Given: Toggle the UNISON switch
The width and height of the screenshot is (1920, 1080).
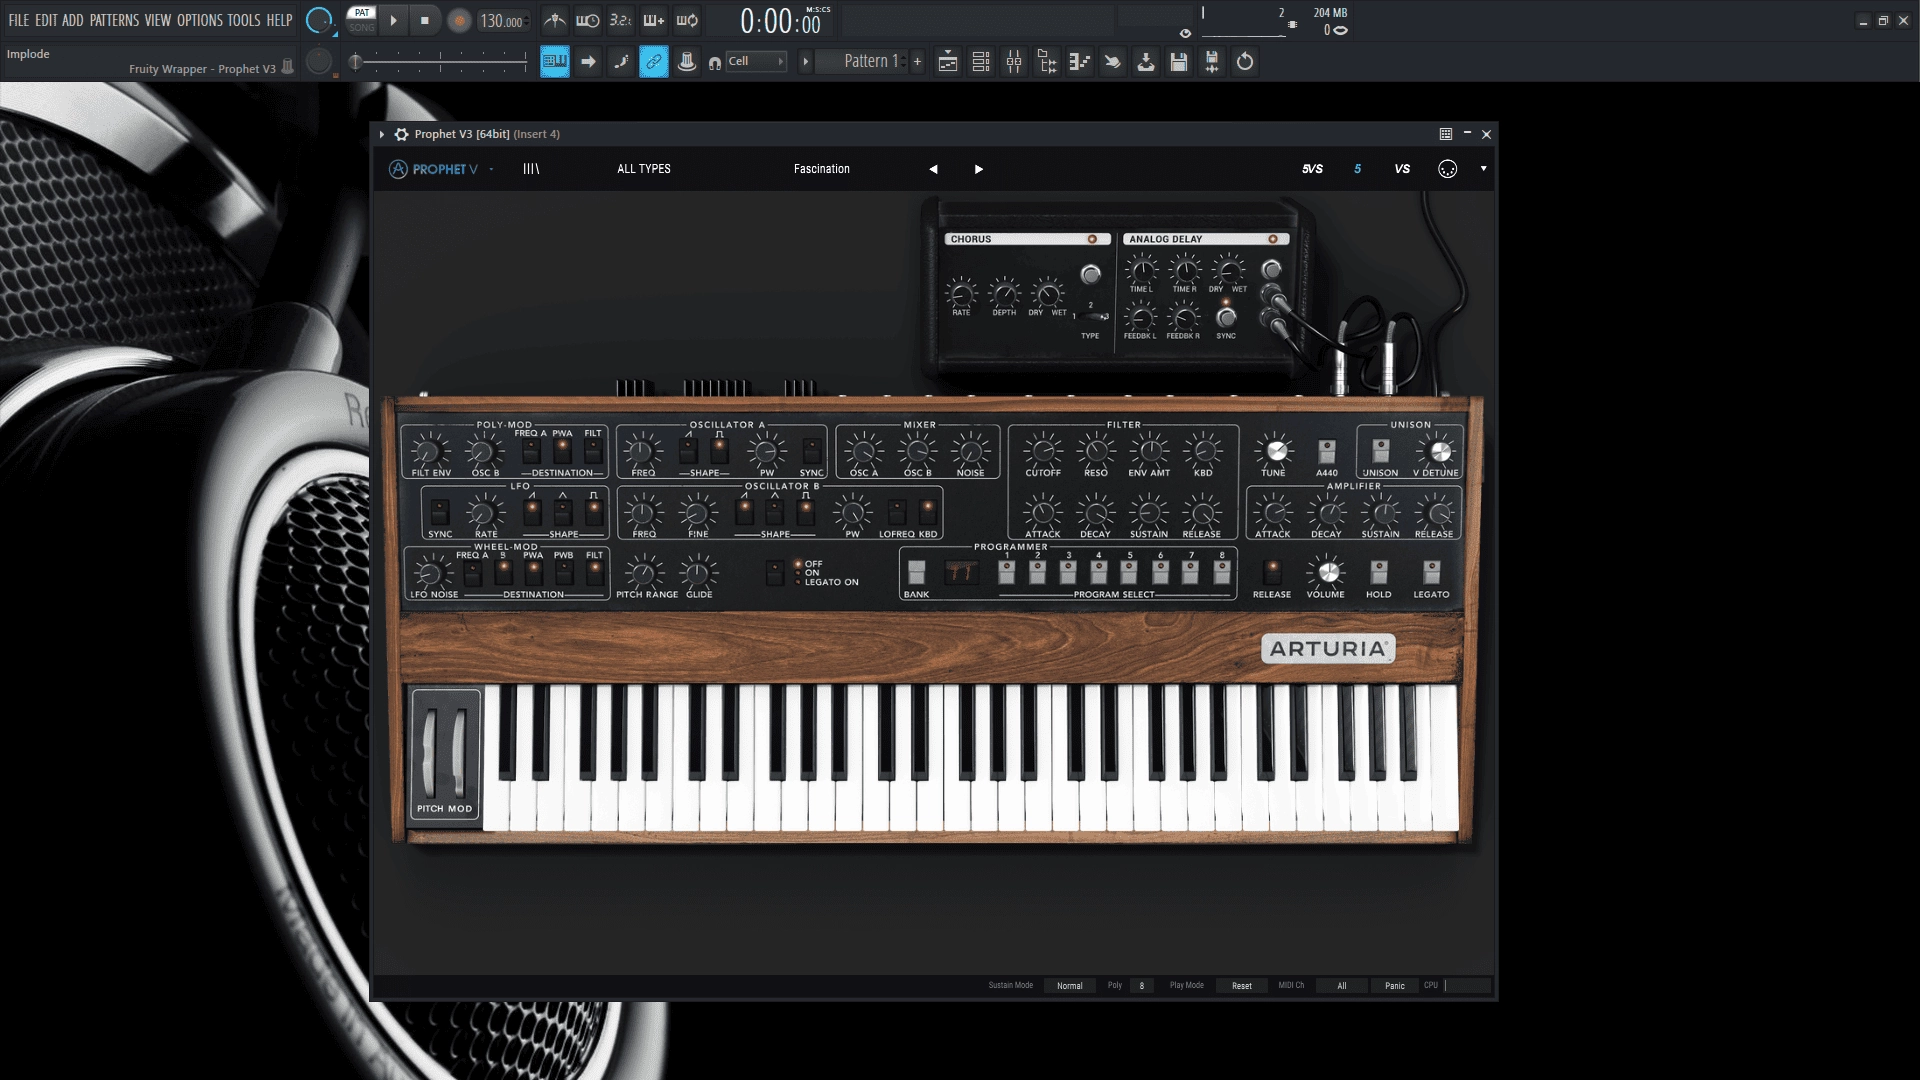Looking at the screenshot, I should point(1381,451).
